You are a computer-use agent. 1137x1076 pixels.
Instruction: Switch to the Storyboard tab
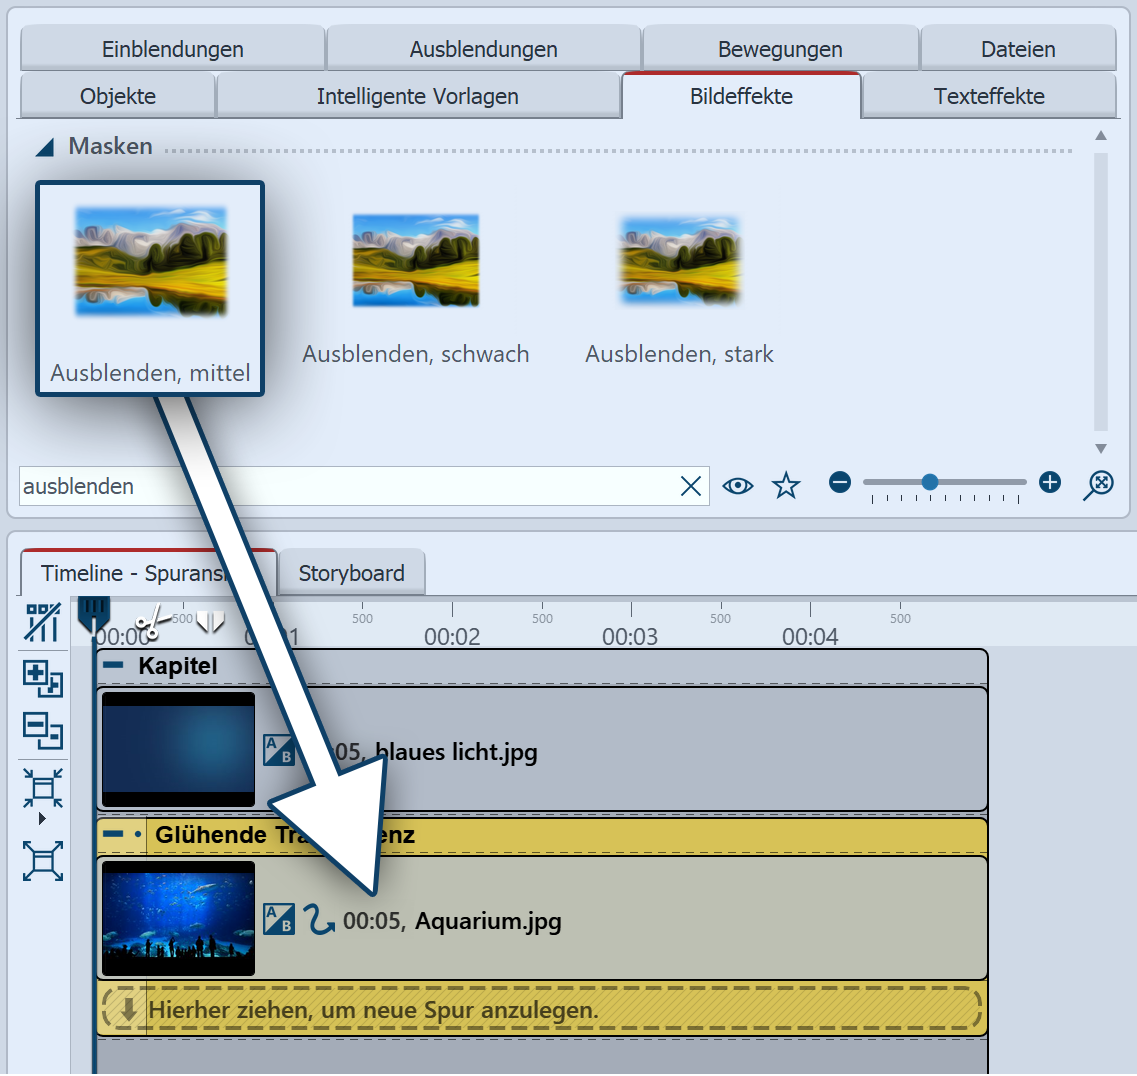(x=351, y=573)
